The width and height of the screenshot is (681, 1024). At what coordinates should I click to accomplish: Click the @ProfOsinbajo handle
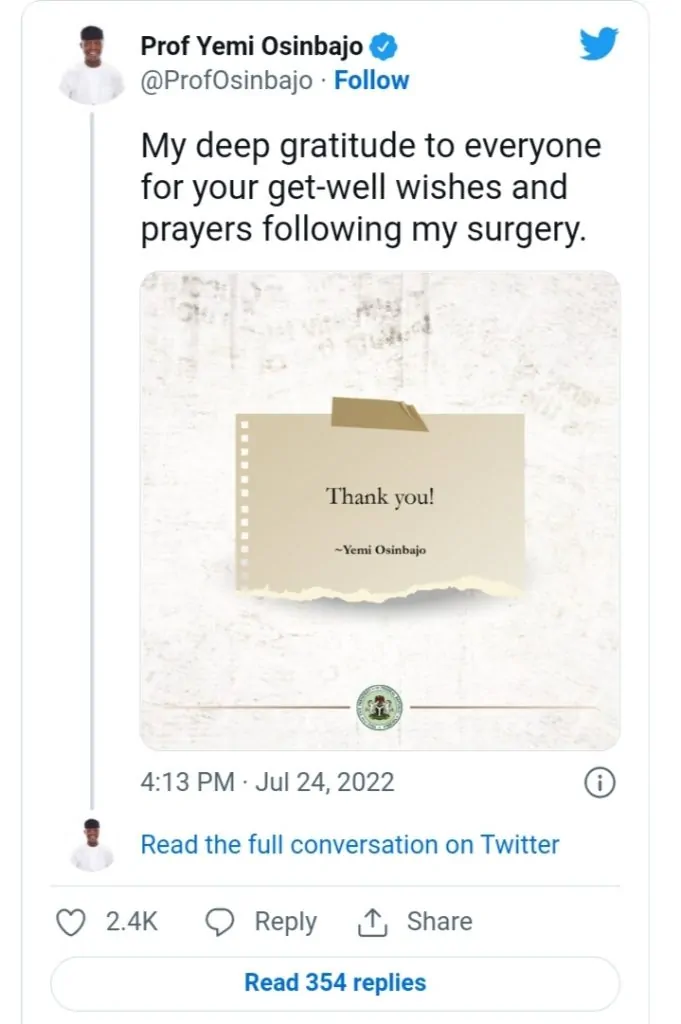tap(229, 81)
